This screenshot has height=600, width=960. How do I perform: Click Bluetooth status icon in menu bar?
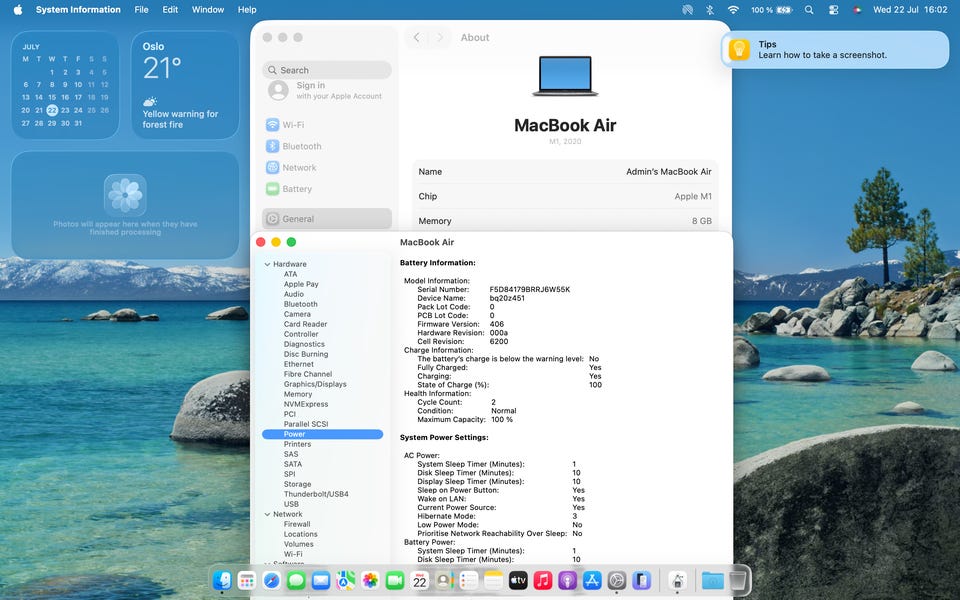[x=710, y=10]
